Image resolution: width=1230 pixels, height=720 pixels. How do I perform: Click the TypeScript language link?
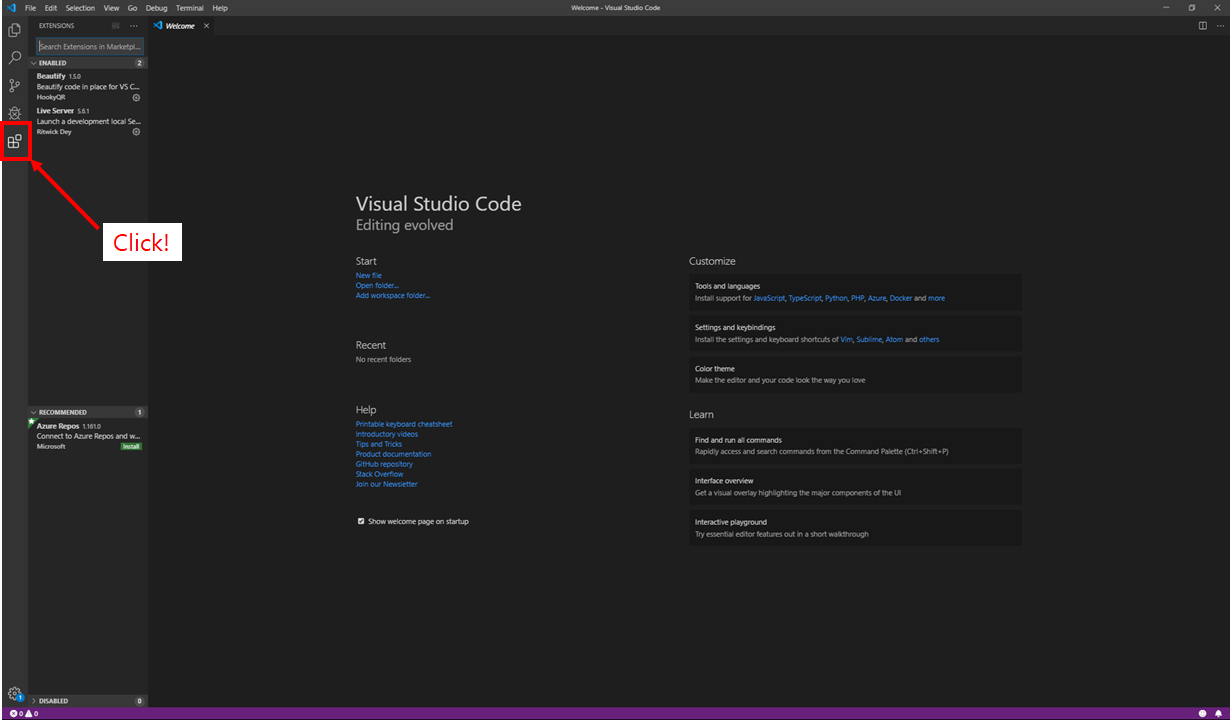pos(805,298)
